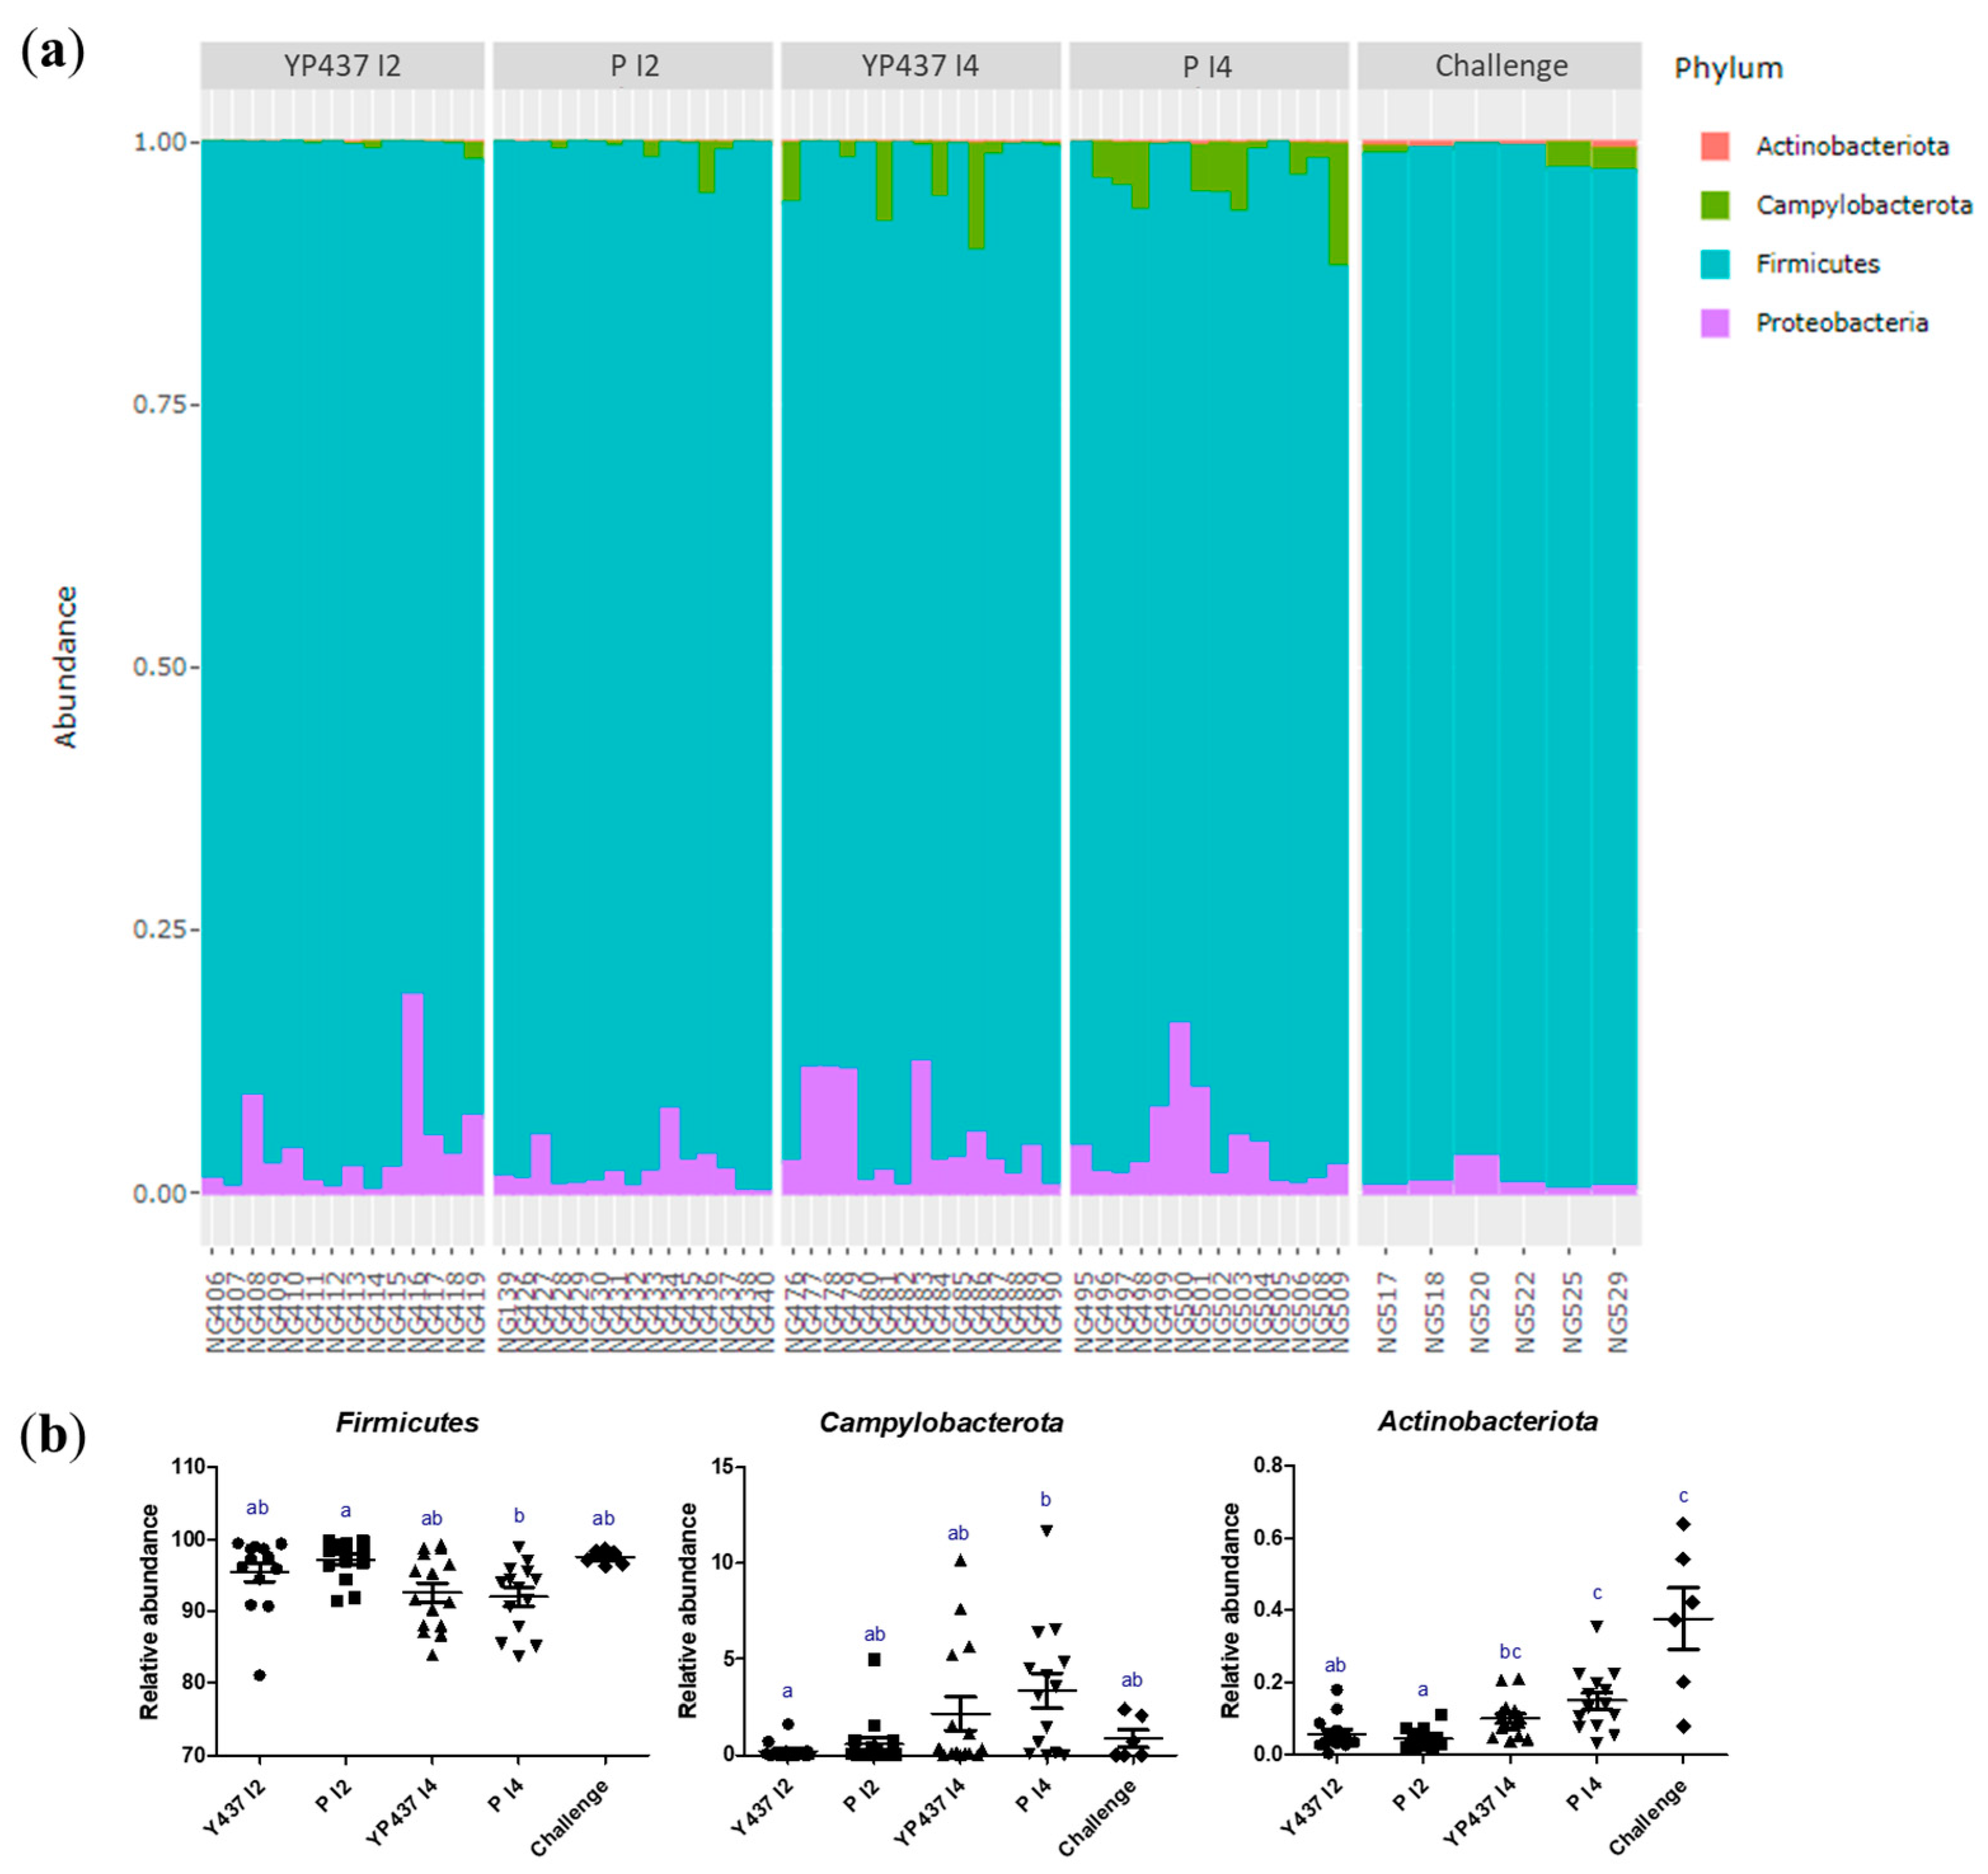Click the 0.50 y-axis tick label
The image size is (1988, 1874).
(159, 667)
